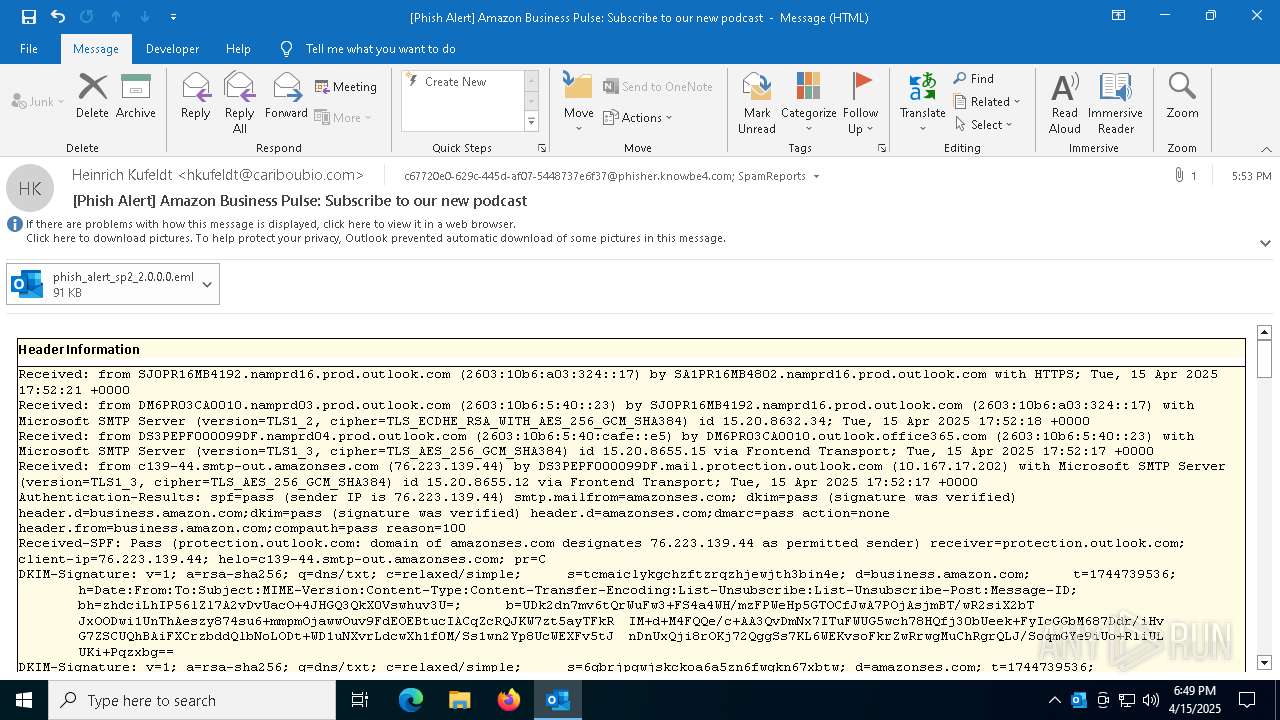The image size is (1280, 720).
Task: Open the attachment options dropdown arrow
Action: tap(207, 284)
